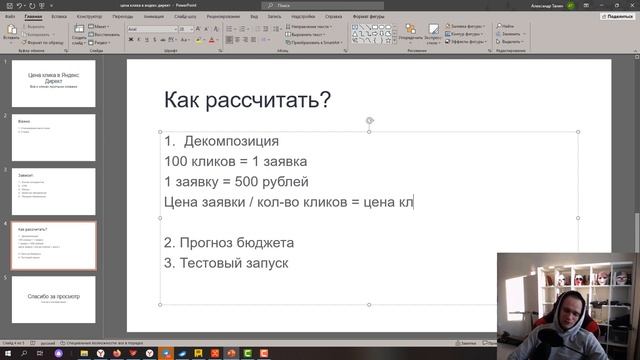Expand Text Direction dropdown
The image size is (640, 360).
(x=309, y=27)
